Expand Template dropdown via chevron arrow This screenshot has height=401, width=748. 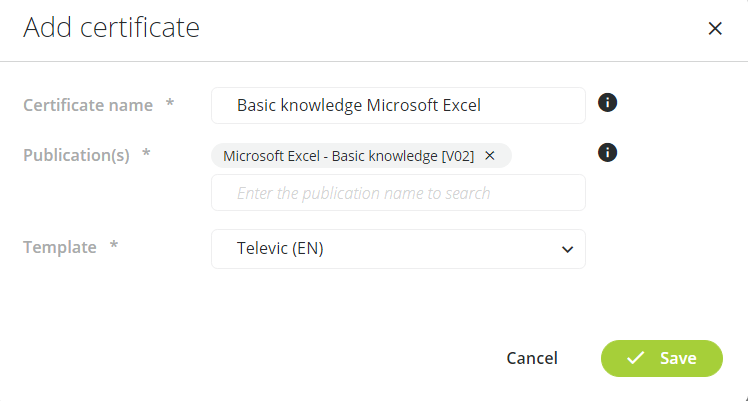coord(567,249)
